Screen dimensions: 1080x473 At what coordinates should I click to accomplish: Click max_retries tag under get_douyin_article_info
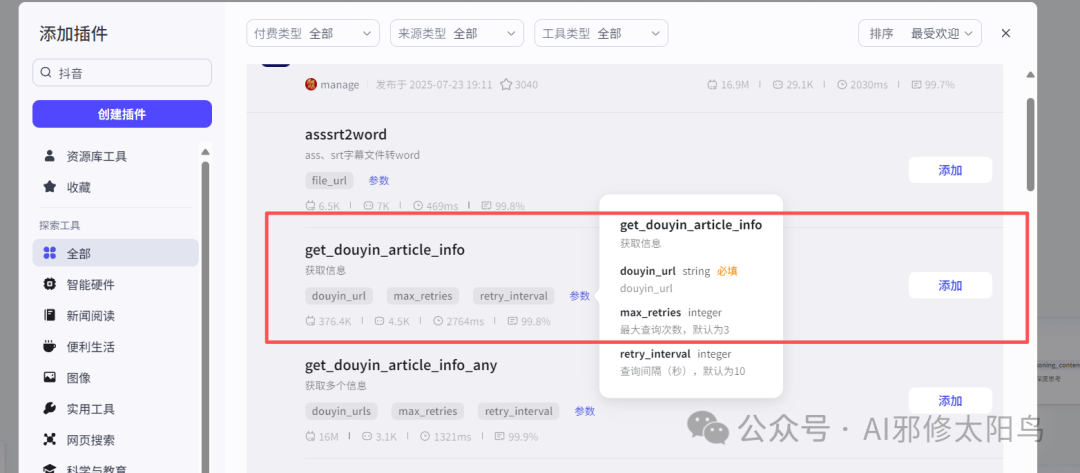(x=423, y=296)
